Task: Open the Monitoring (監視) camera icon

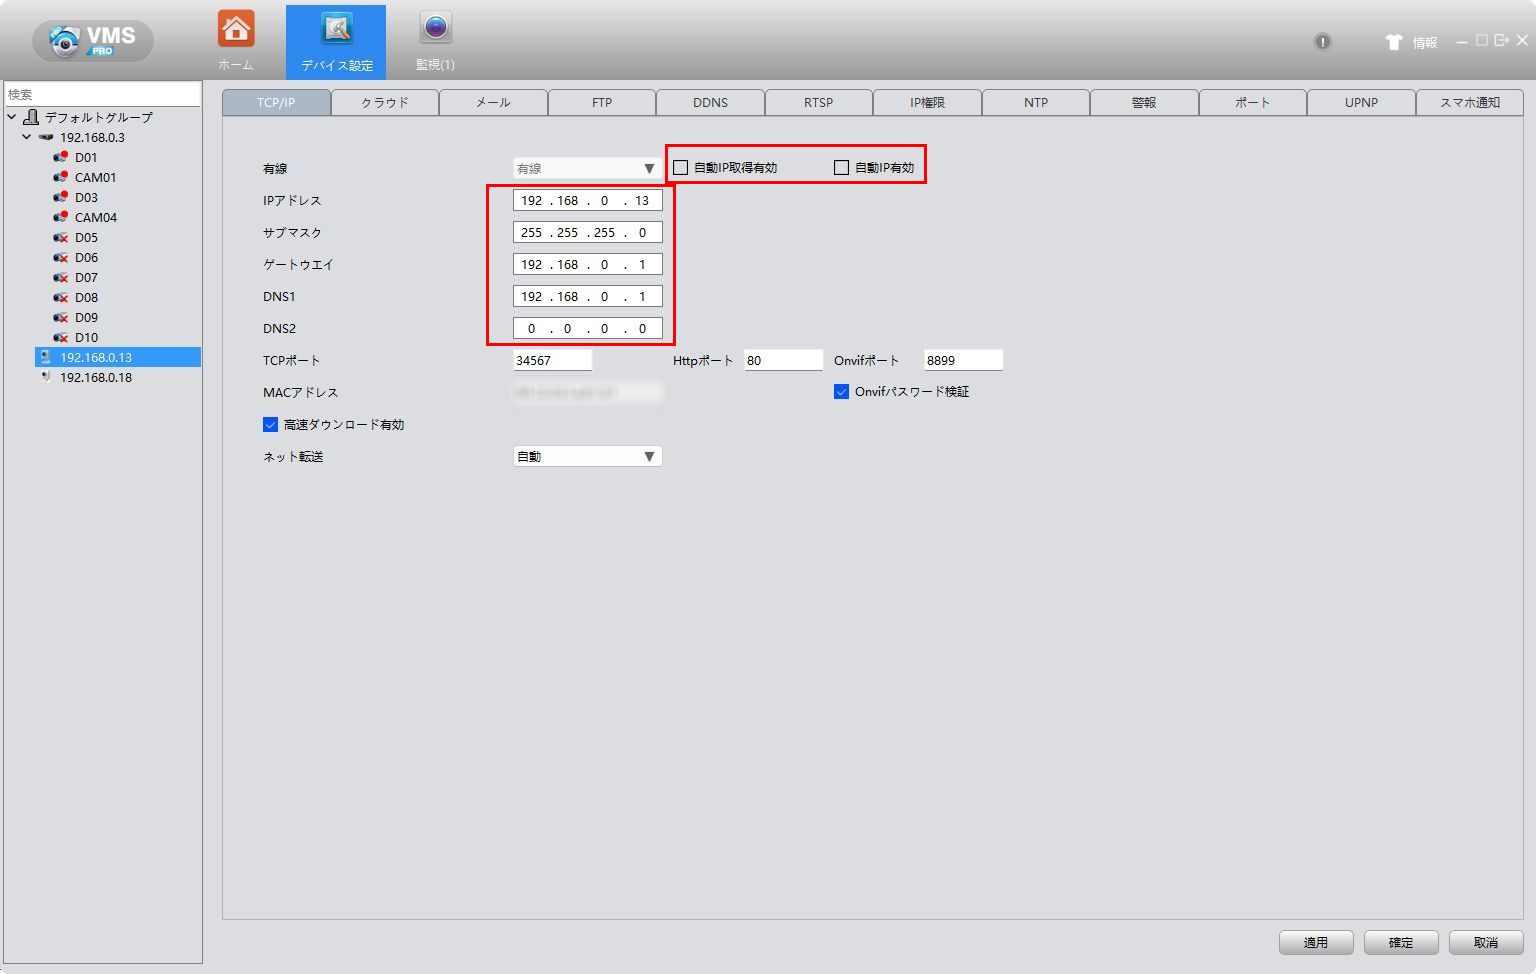Action: [x=435, y=30]
